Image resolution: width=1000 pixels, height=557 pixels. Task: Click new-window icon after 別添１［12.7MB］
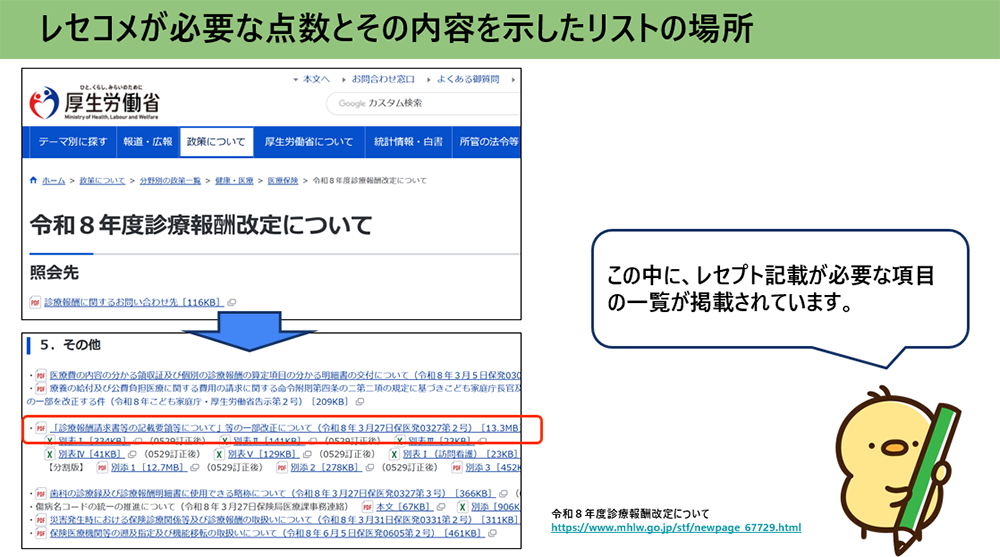tap(195, 468)
